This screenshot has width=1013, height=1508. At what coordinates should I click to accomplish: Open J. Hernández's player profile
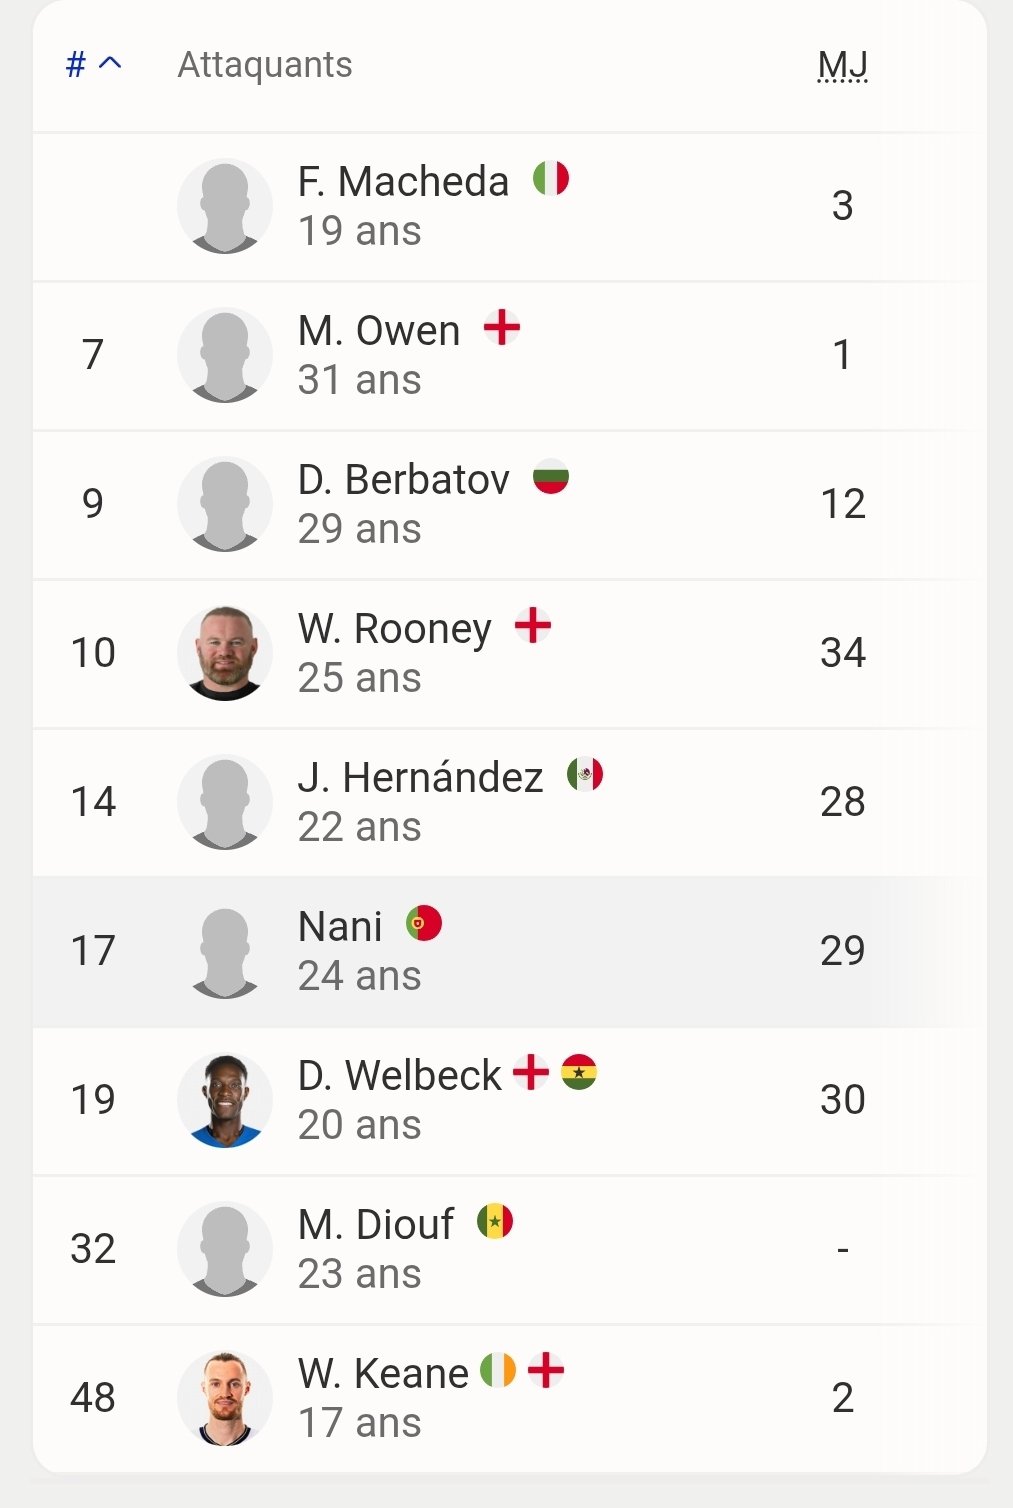pos(420,779)
